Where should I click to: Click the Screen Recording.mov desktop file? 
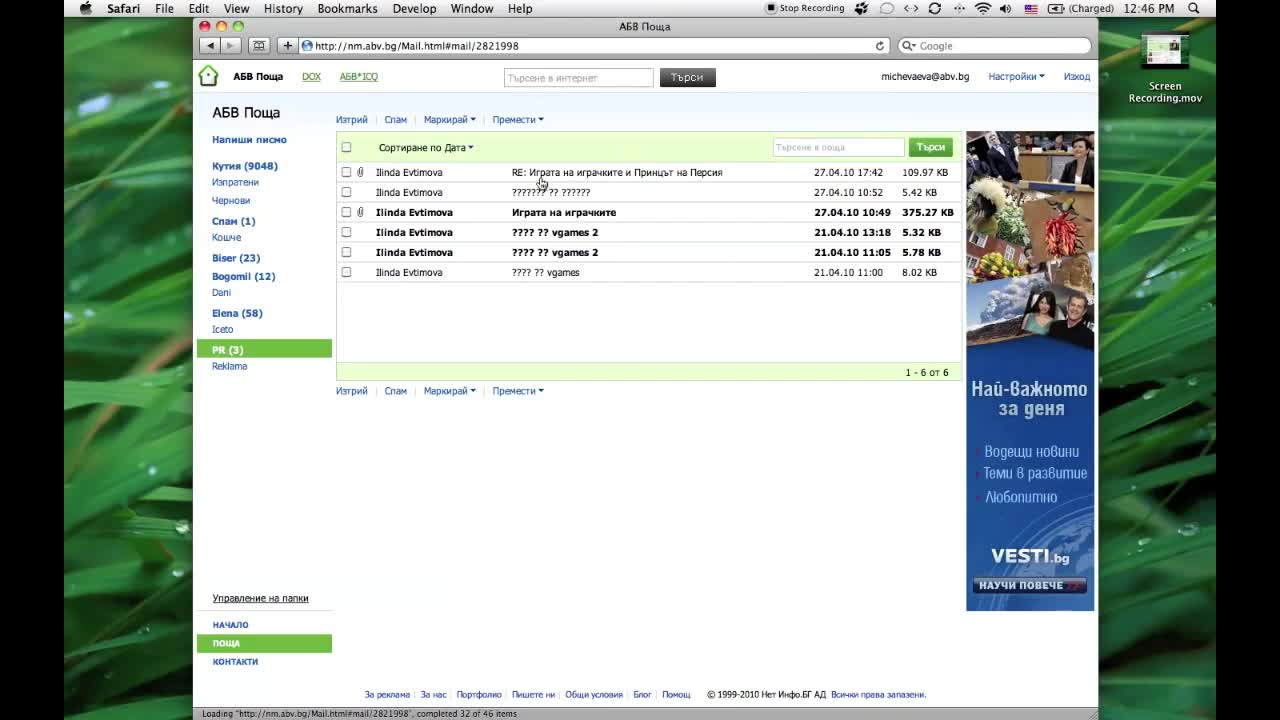pos(1165,69)
